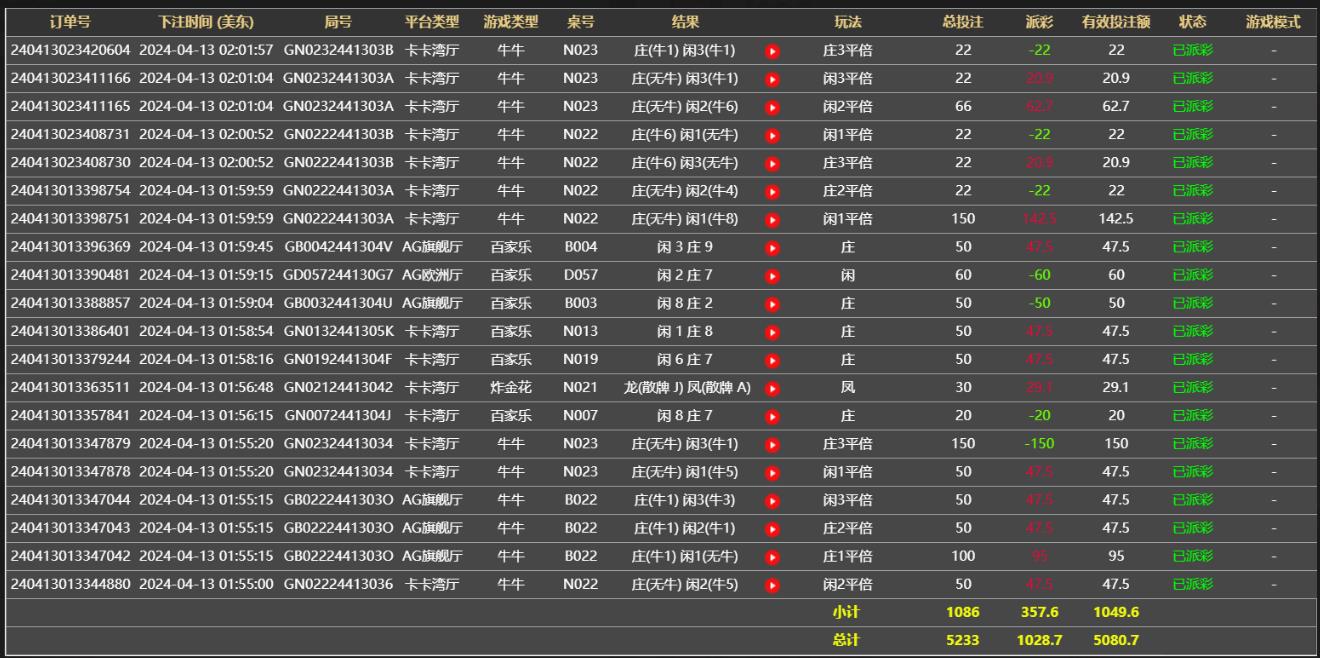Click the 订单号 column header

tap(70, 21)
